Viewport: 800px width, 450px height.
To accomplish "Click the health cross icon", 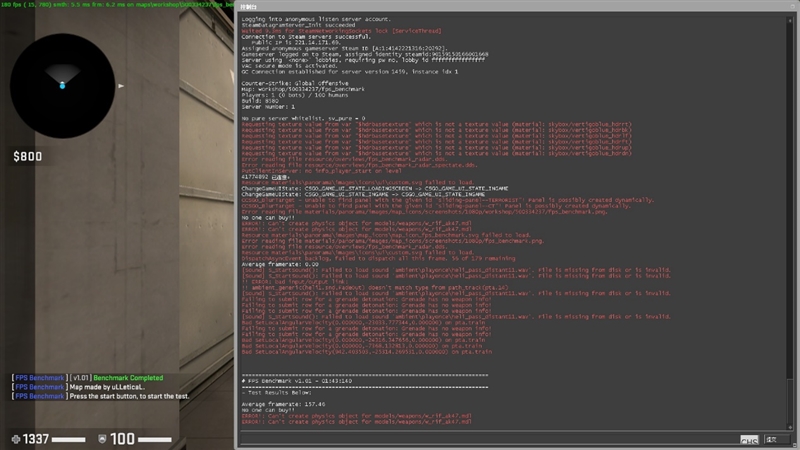I will coord(16,439).
